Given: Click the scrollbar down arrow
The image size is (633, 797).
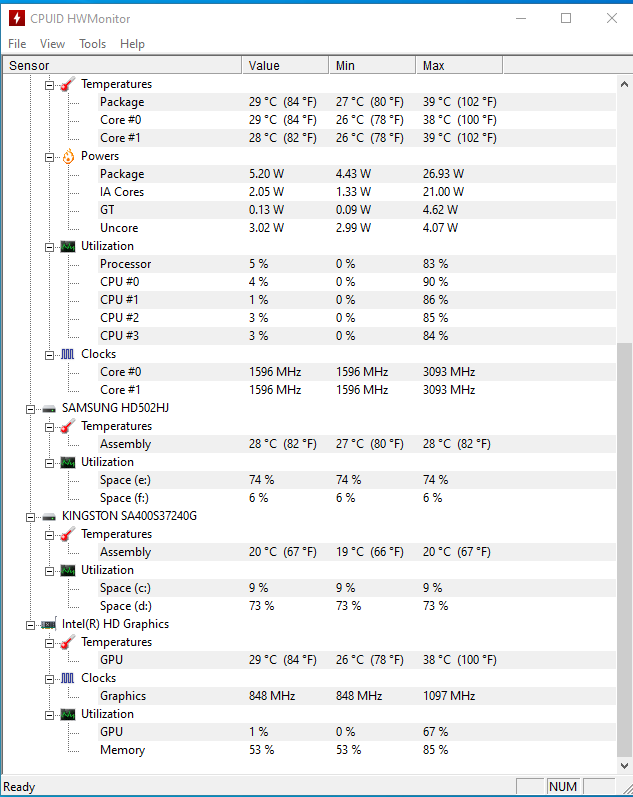Looking at the screenshot, I should click(x=624, y=765).
